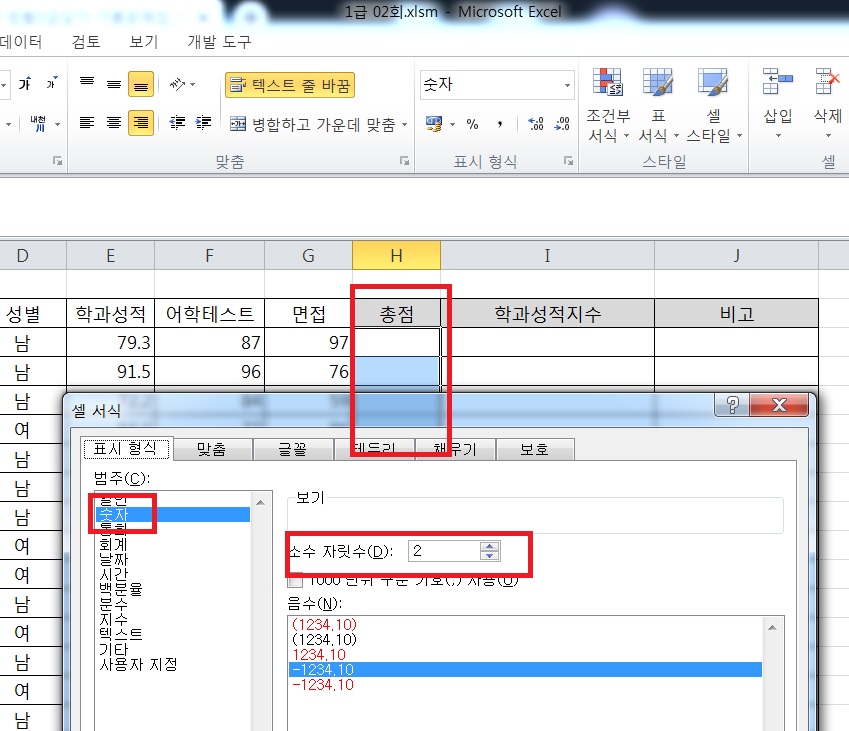Viewport: 849px width, 731px height.
Task: Click the decimal places input field
Action: pyautogui.click(x=444, y=551)
